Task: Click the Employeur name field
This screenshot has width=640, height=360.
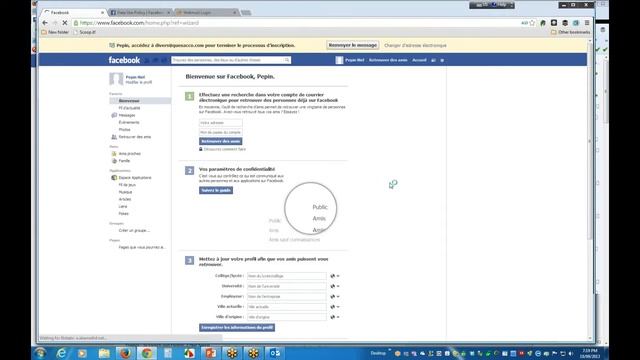Action: [x=287, y=296]
